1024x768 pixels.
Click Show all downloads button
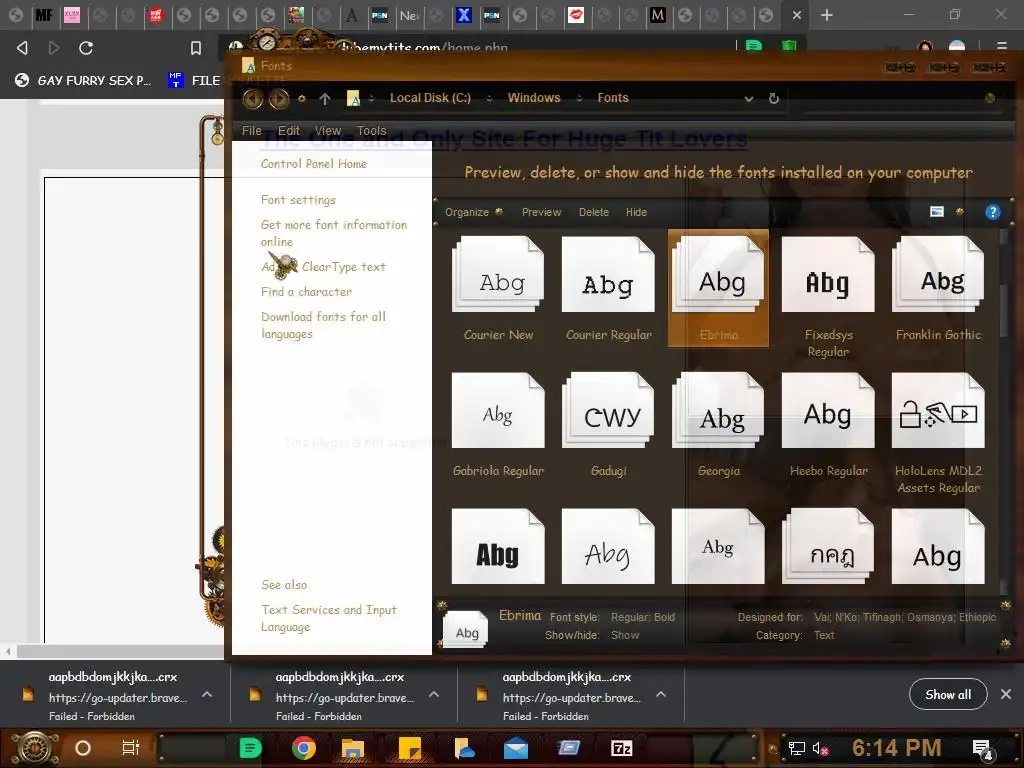(x=948, y=694)
